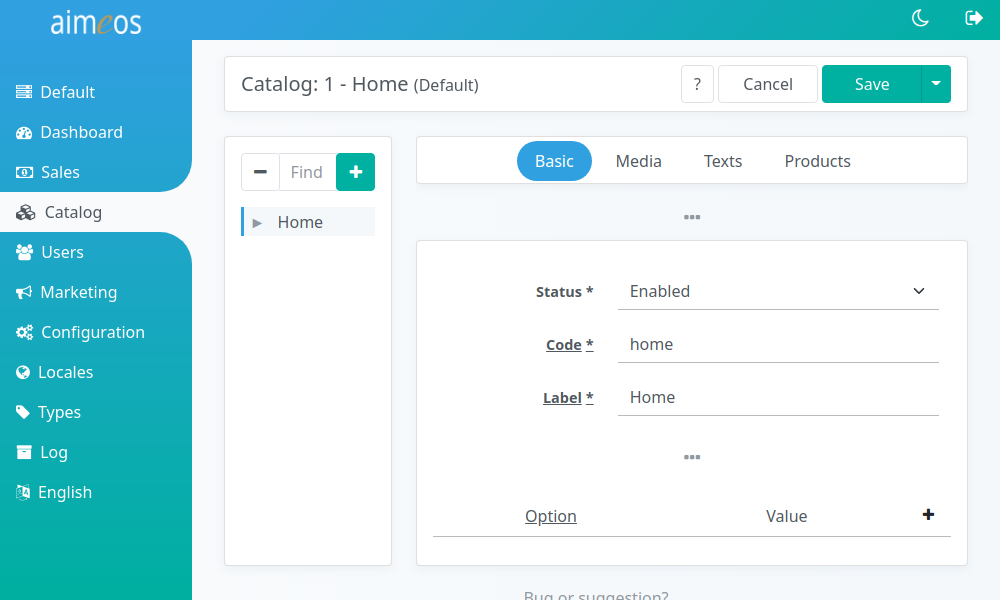Click the Cancel button
This screenshot has width=1000, height=600.
point(768,84)
